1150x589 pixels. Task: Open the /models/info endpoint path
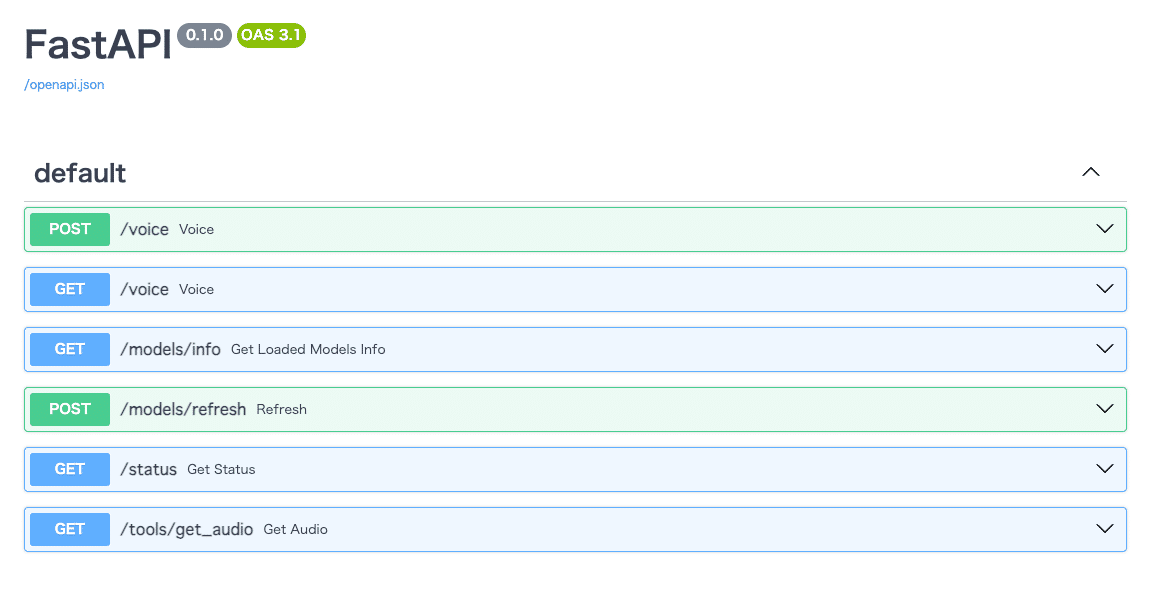click(x=170, y=350)
